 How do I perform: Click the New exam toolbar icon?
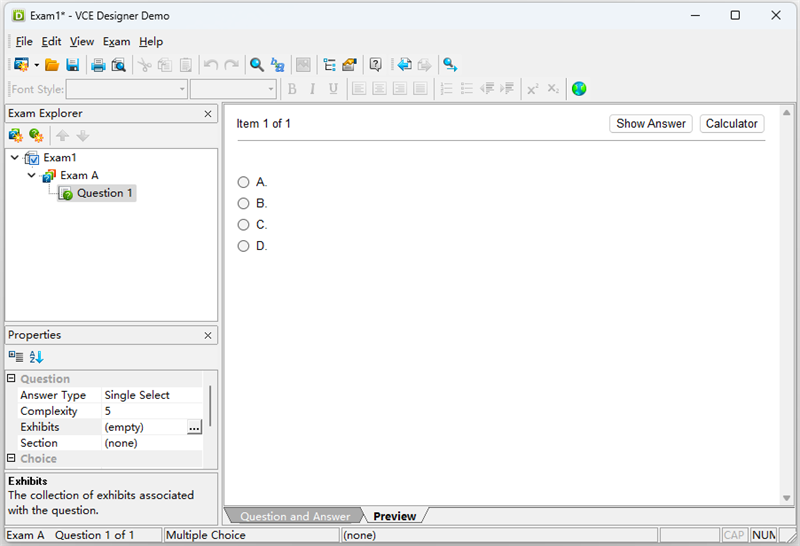click(x=21, y=65)
